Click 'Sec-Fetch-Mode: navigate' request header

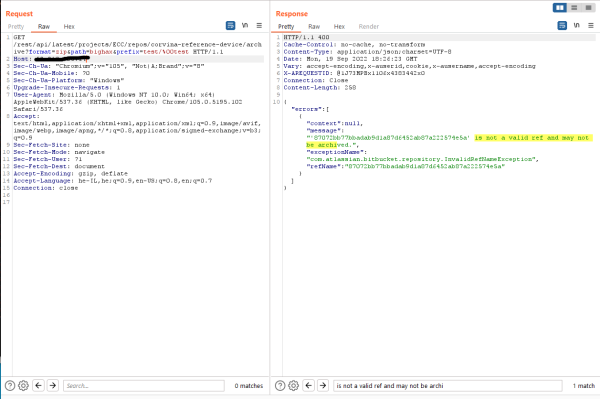(59, 152)
